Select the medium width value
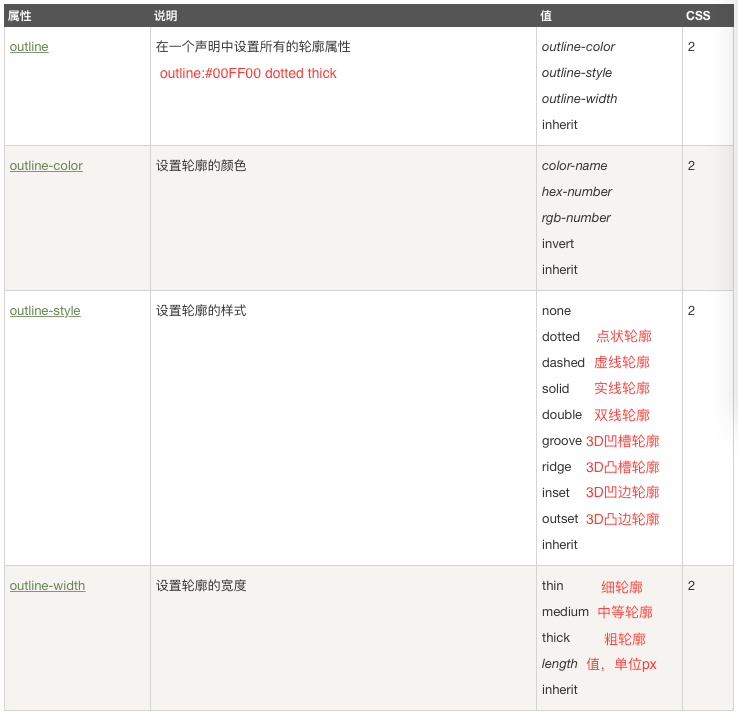The height and width of the screenshot is (716, 738). [565, 612]
